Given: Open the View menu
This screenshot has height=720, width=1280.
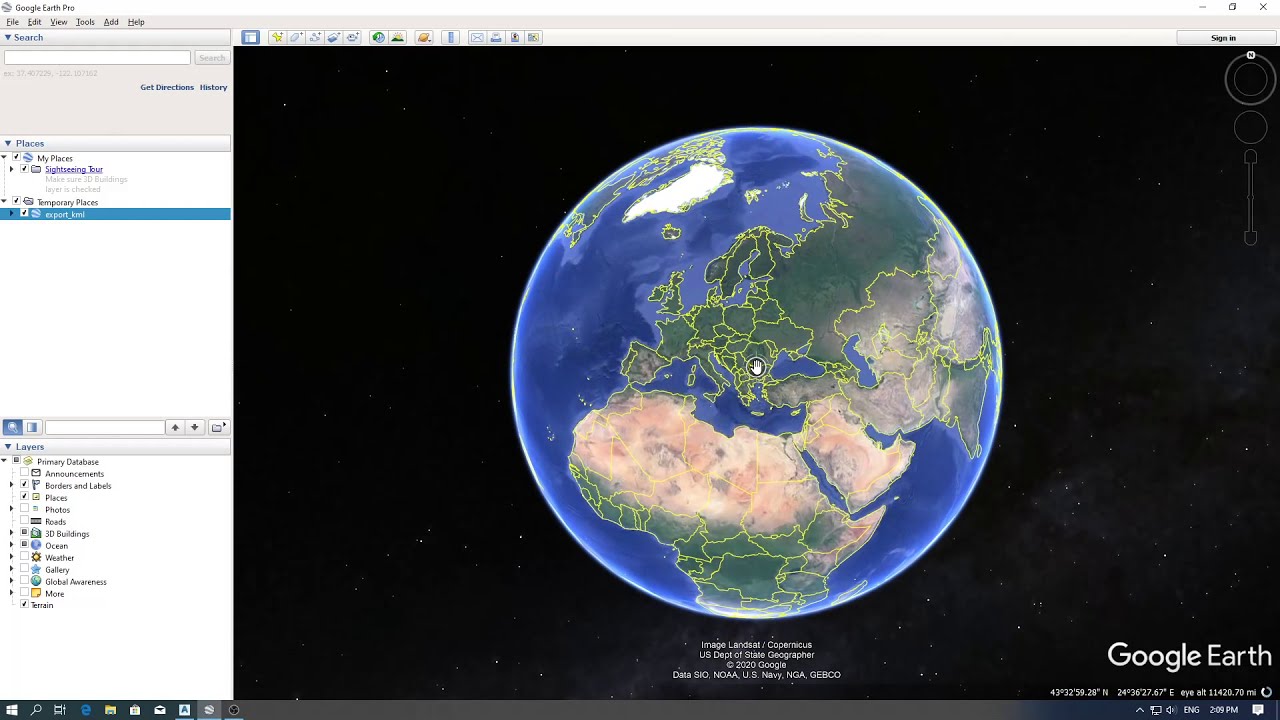Looking at the screenshot, I should coord(59,22).
